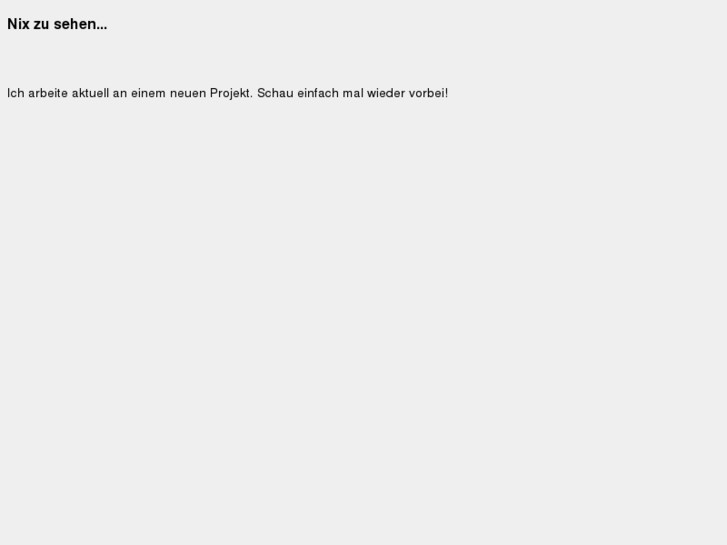Click the word 'sehen...' in heading
Image resolution: width=727 pixels, height=545 pixels.
click(80, 24)
